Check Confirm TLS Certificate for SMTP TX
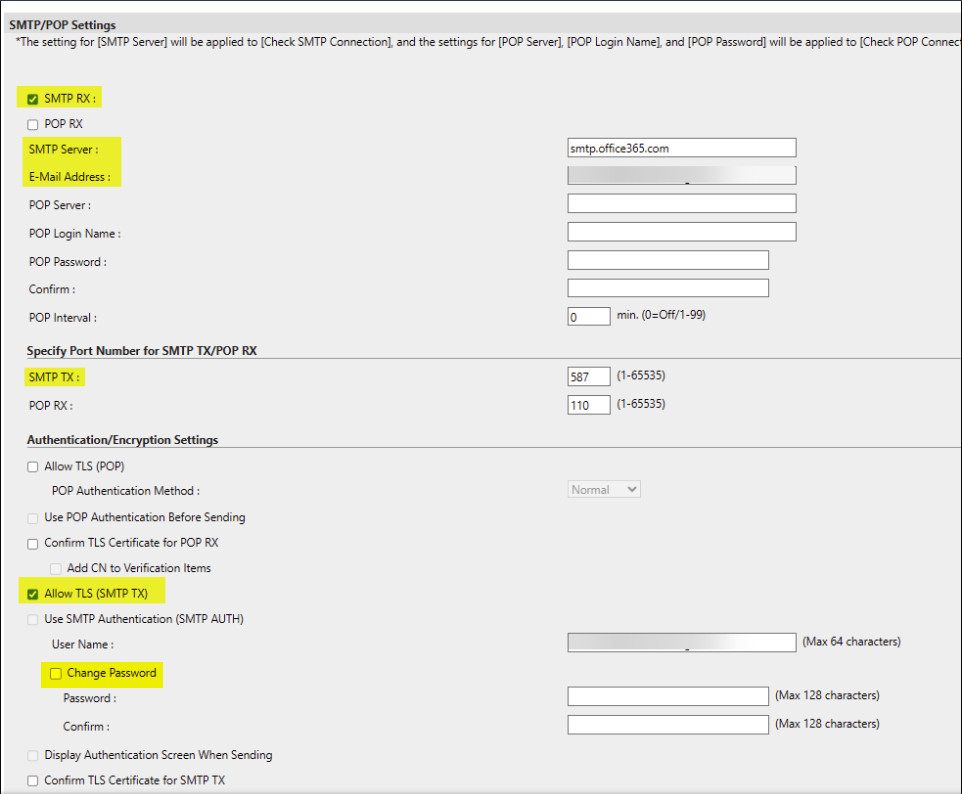Viewport: 962px width, 794px height. point(33,781)
